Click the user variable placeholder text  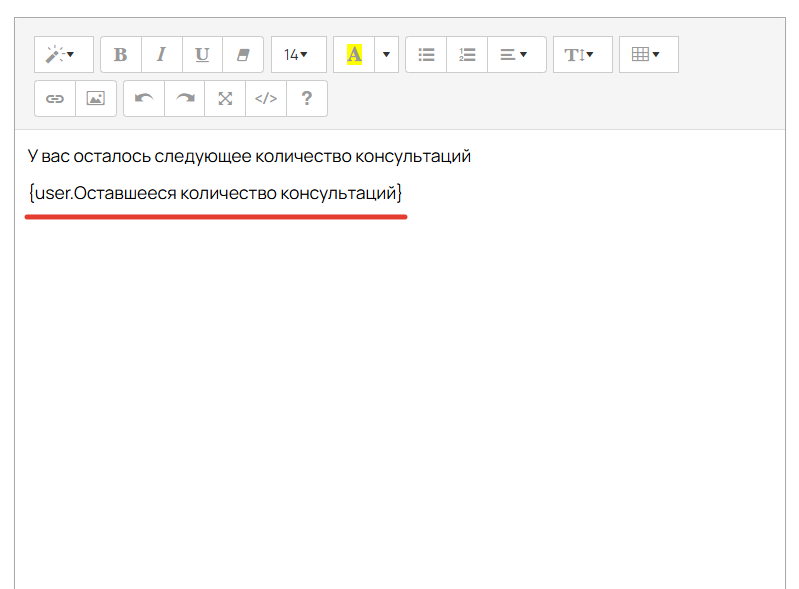(x=215, y=193)
